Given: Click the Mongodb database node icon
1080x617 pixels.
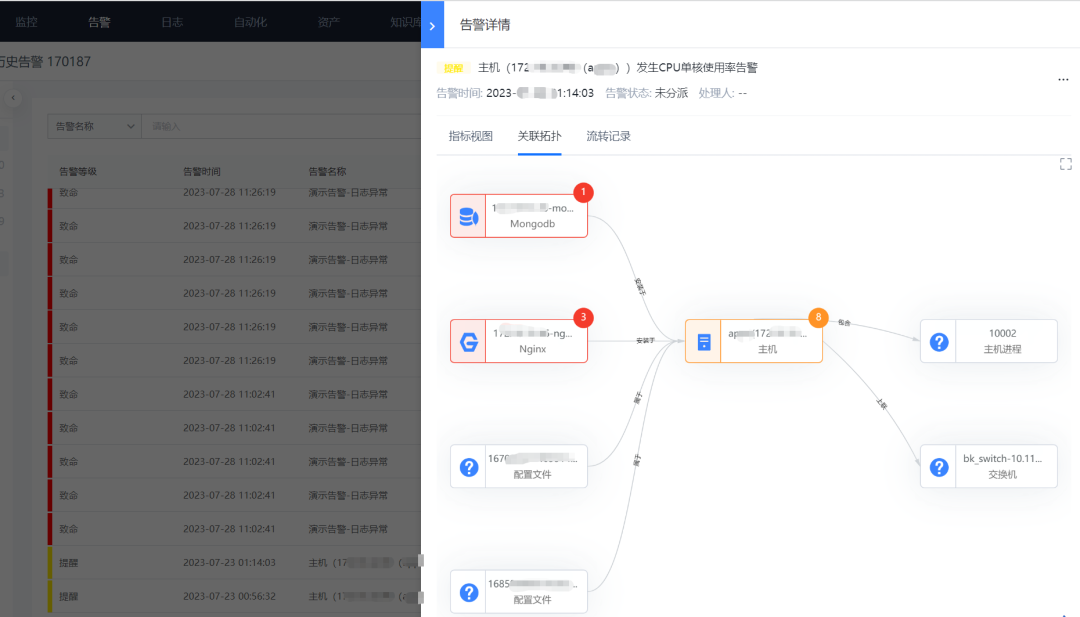Looking at the screenshot, I should pos(468,215).
